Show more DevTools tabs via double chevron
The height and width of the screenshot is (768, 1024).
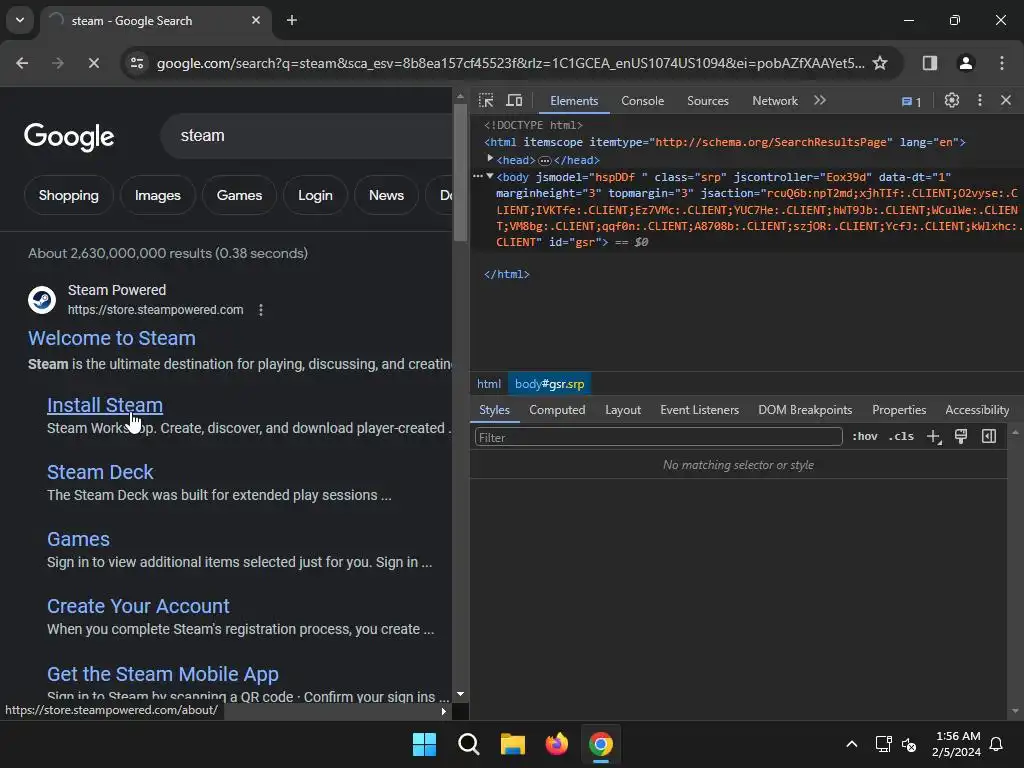[x=820, y=101]
